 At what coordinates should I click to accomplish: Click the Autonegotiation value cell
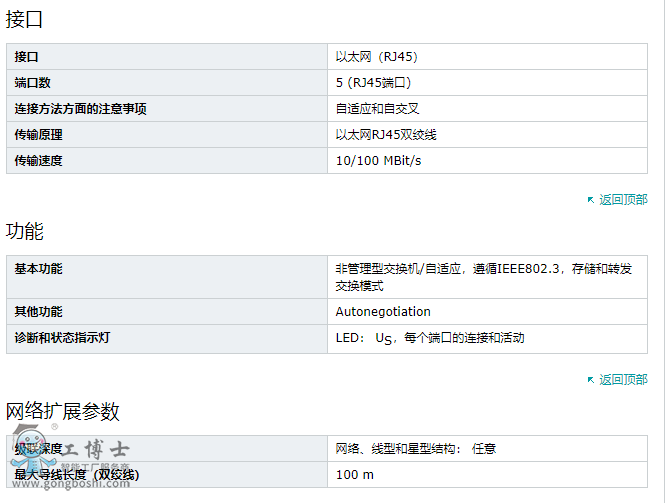(487, 312)
